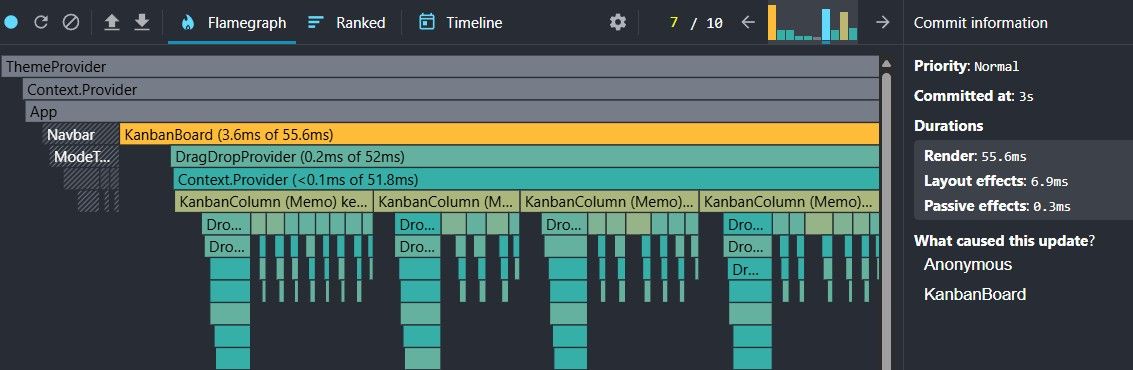Click the Priority: Normal text
This screenshot has height=370, width=1133.
(966, 66)
